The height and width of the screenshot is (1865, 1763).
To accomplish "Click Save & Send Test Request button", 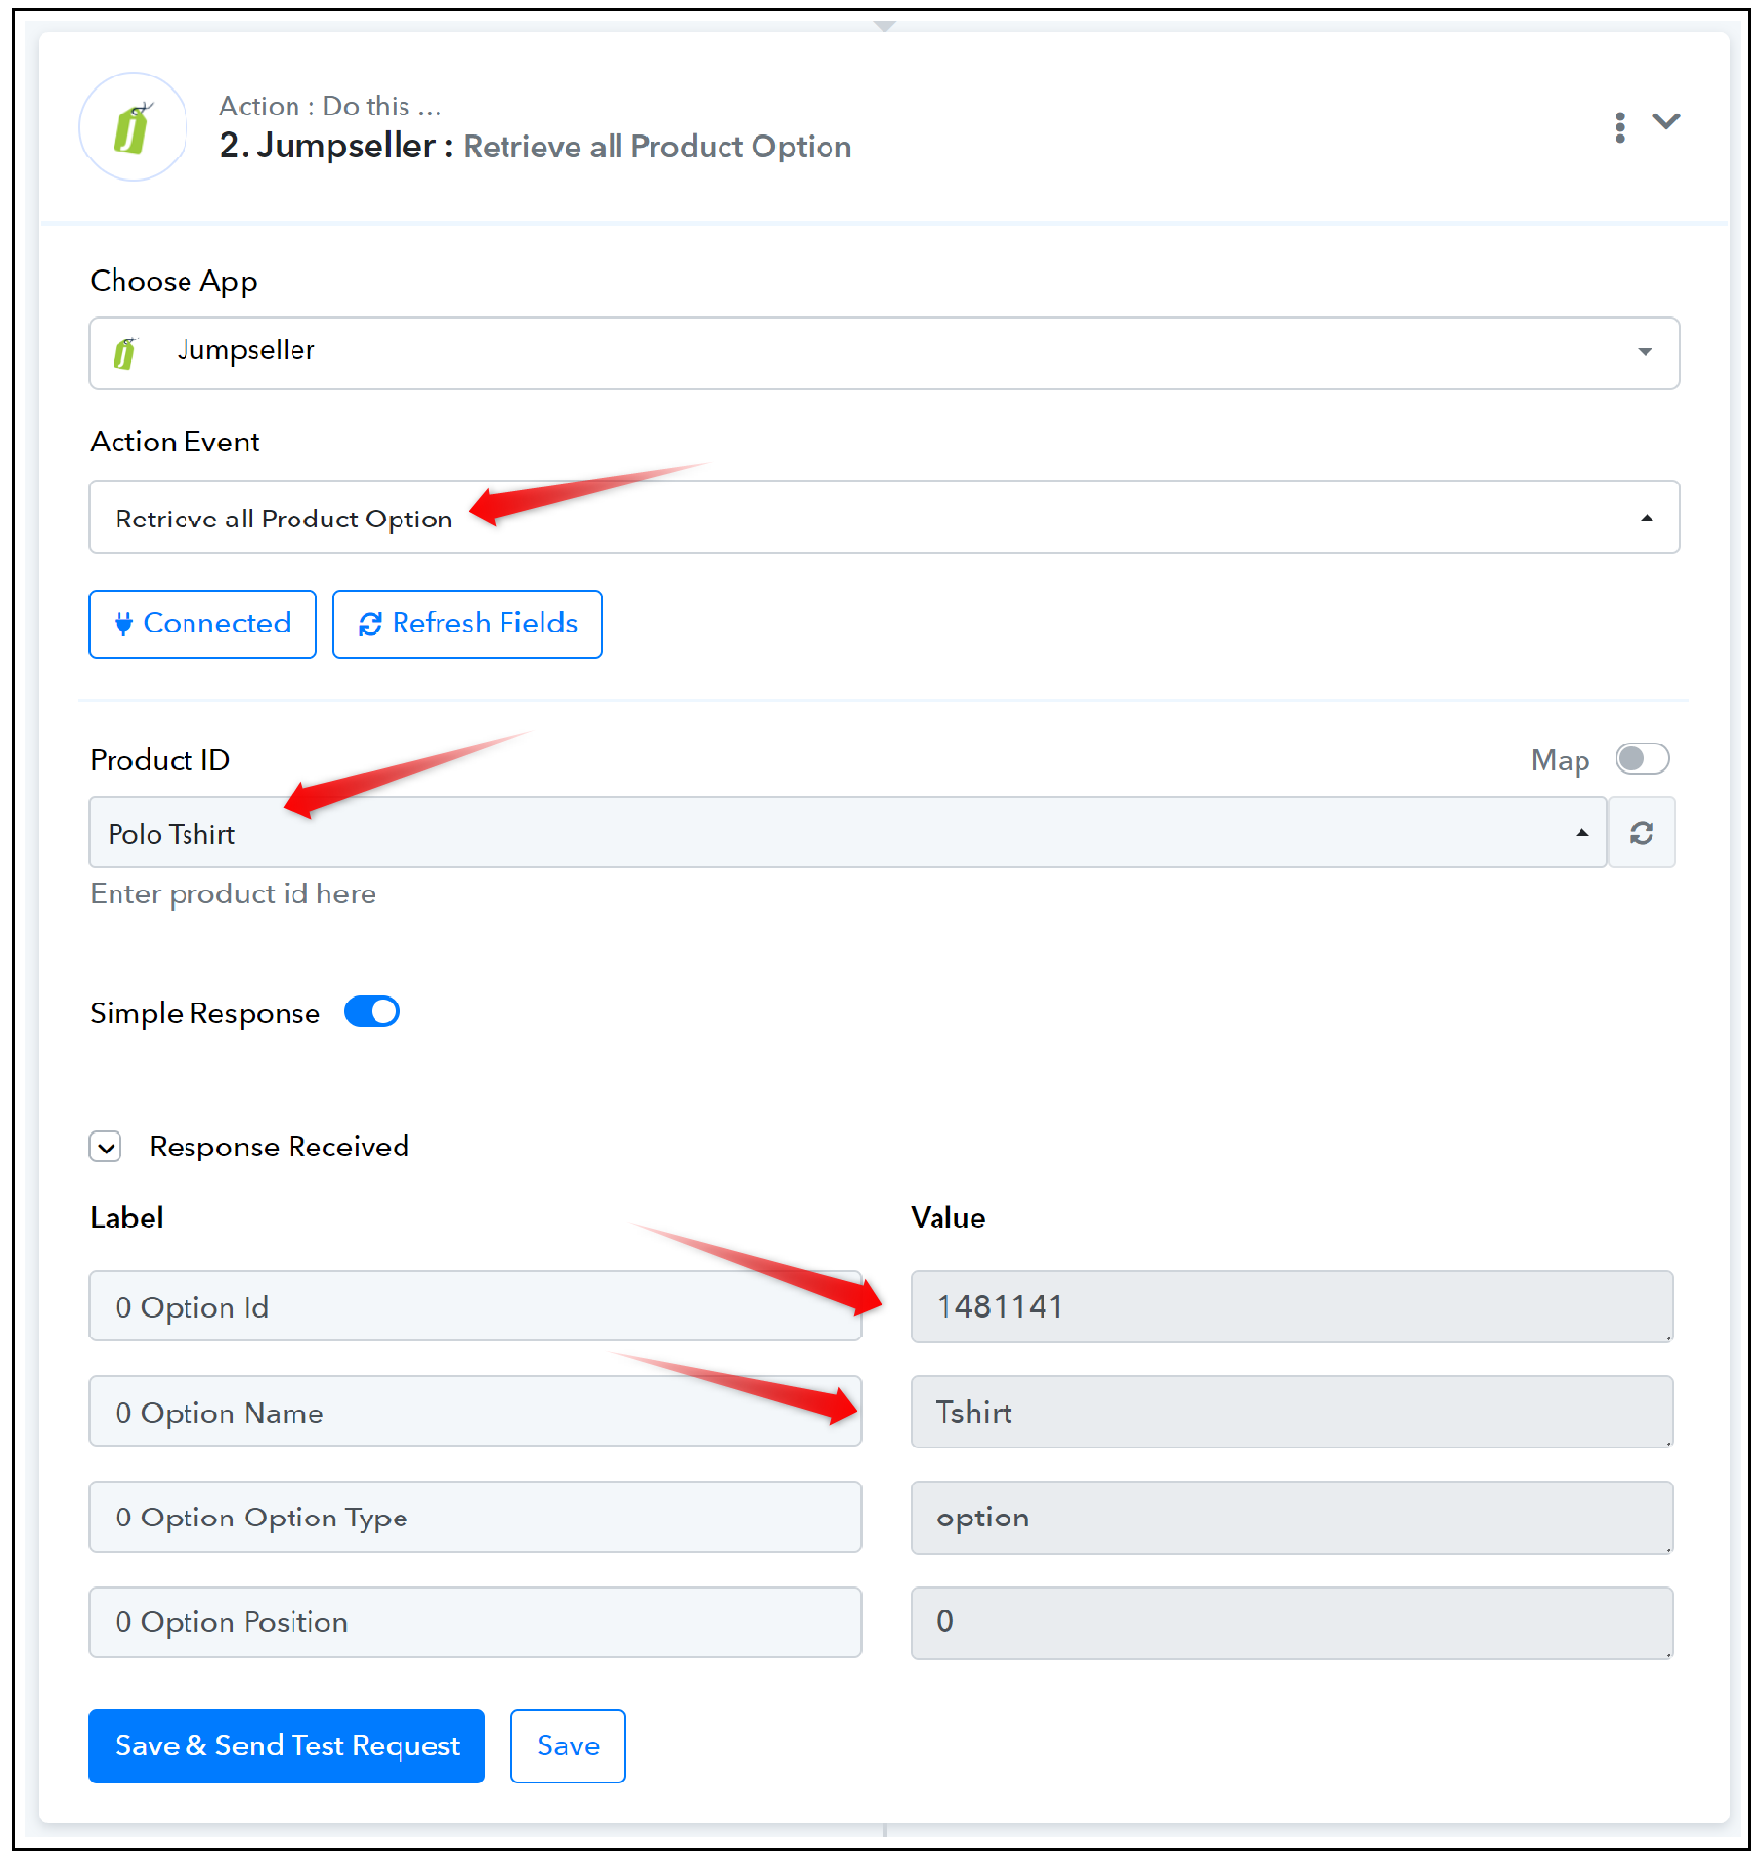I will [286, 1745].
